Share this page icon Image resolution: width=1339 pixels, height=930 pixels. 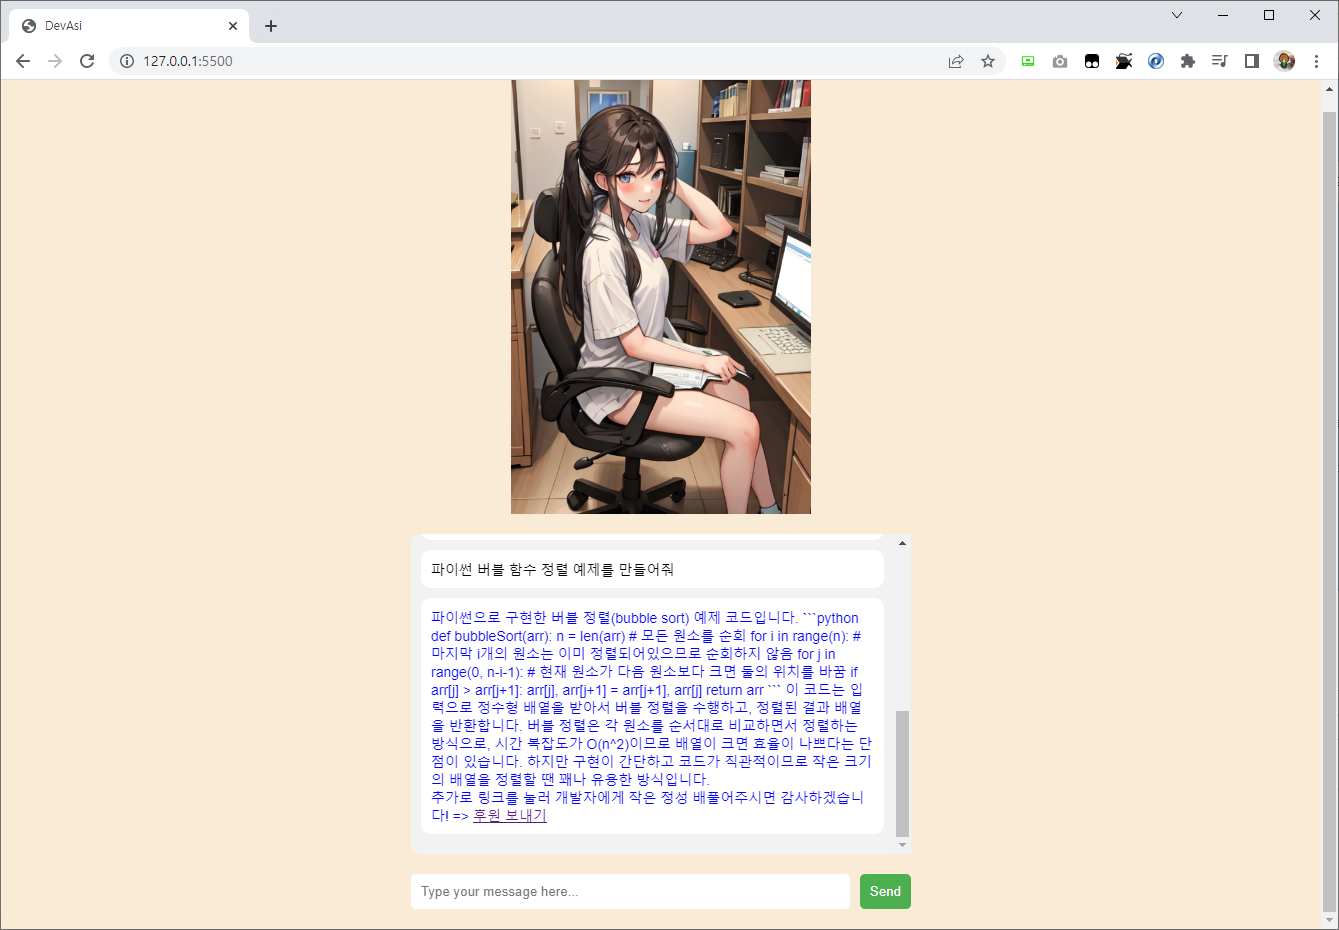(956, 61)
